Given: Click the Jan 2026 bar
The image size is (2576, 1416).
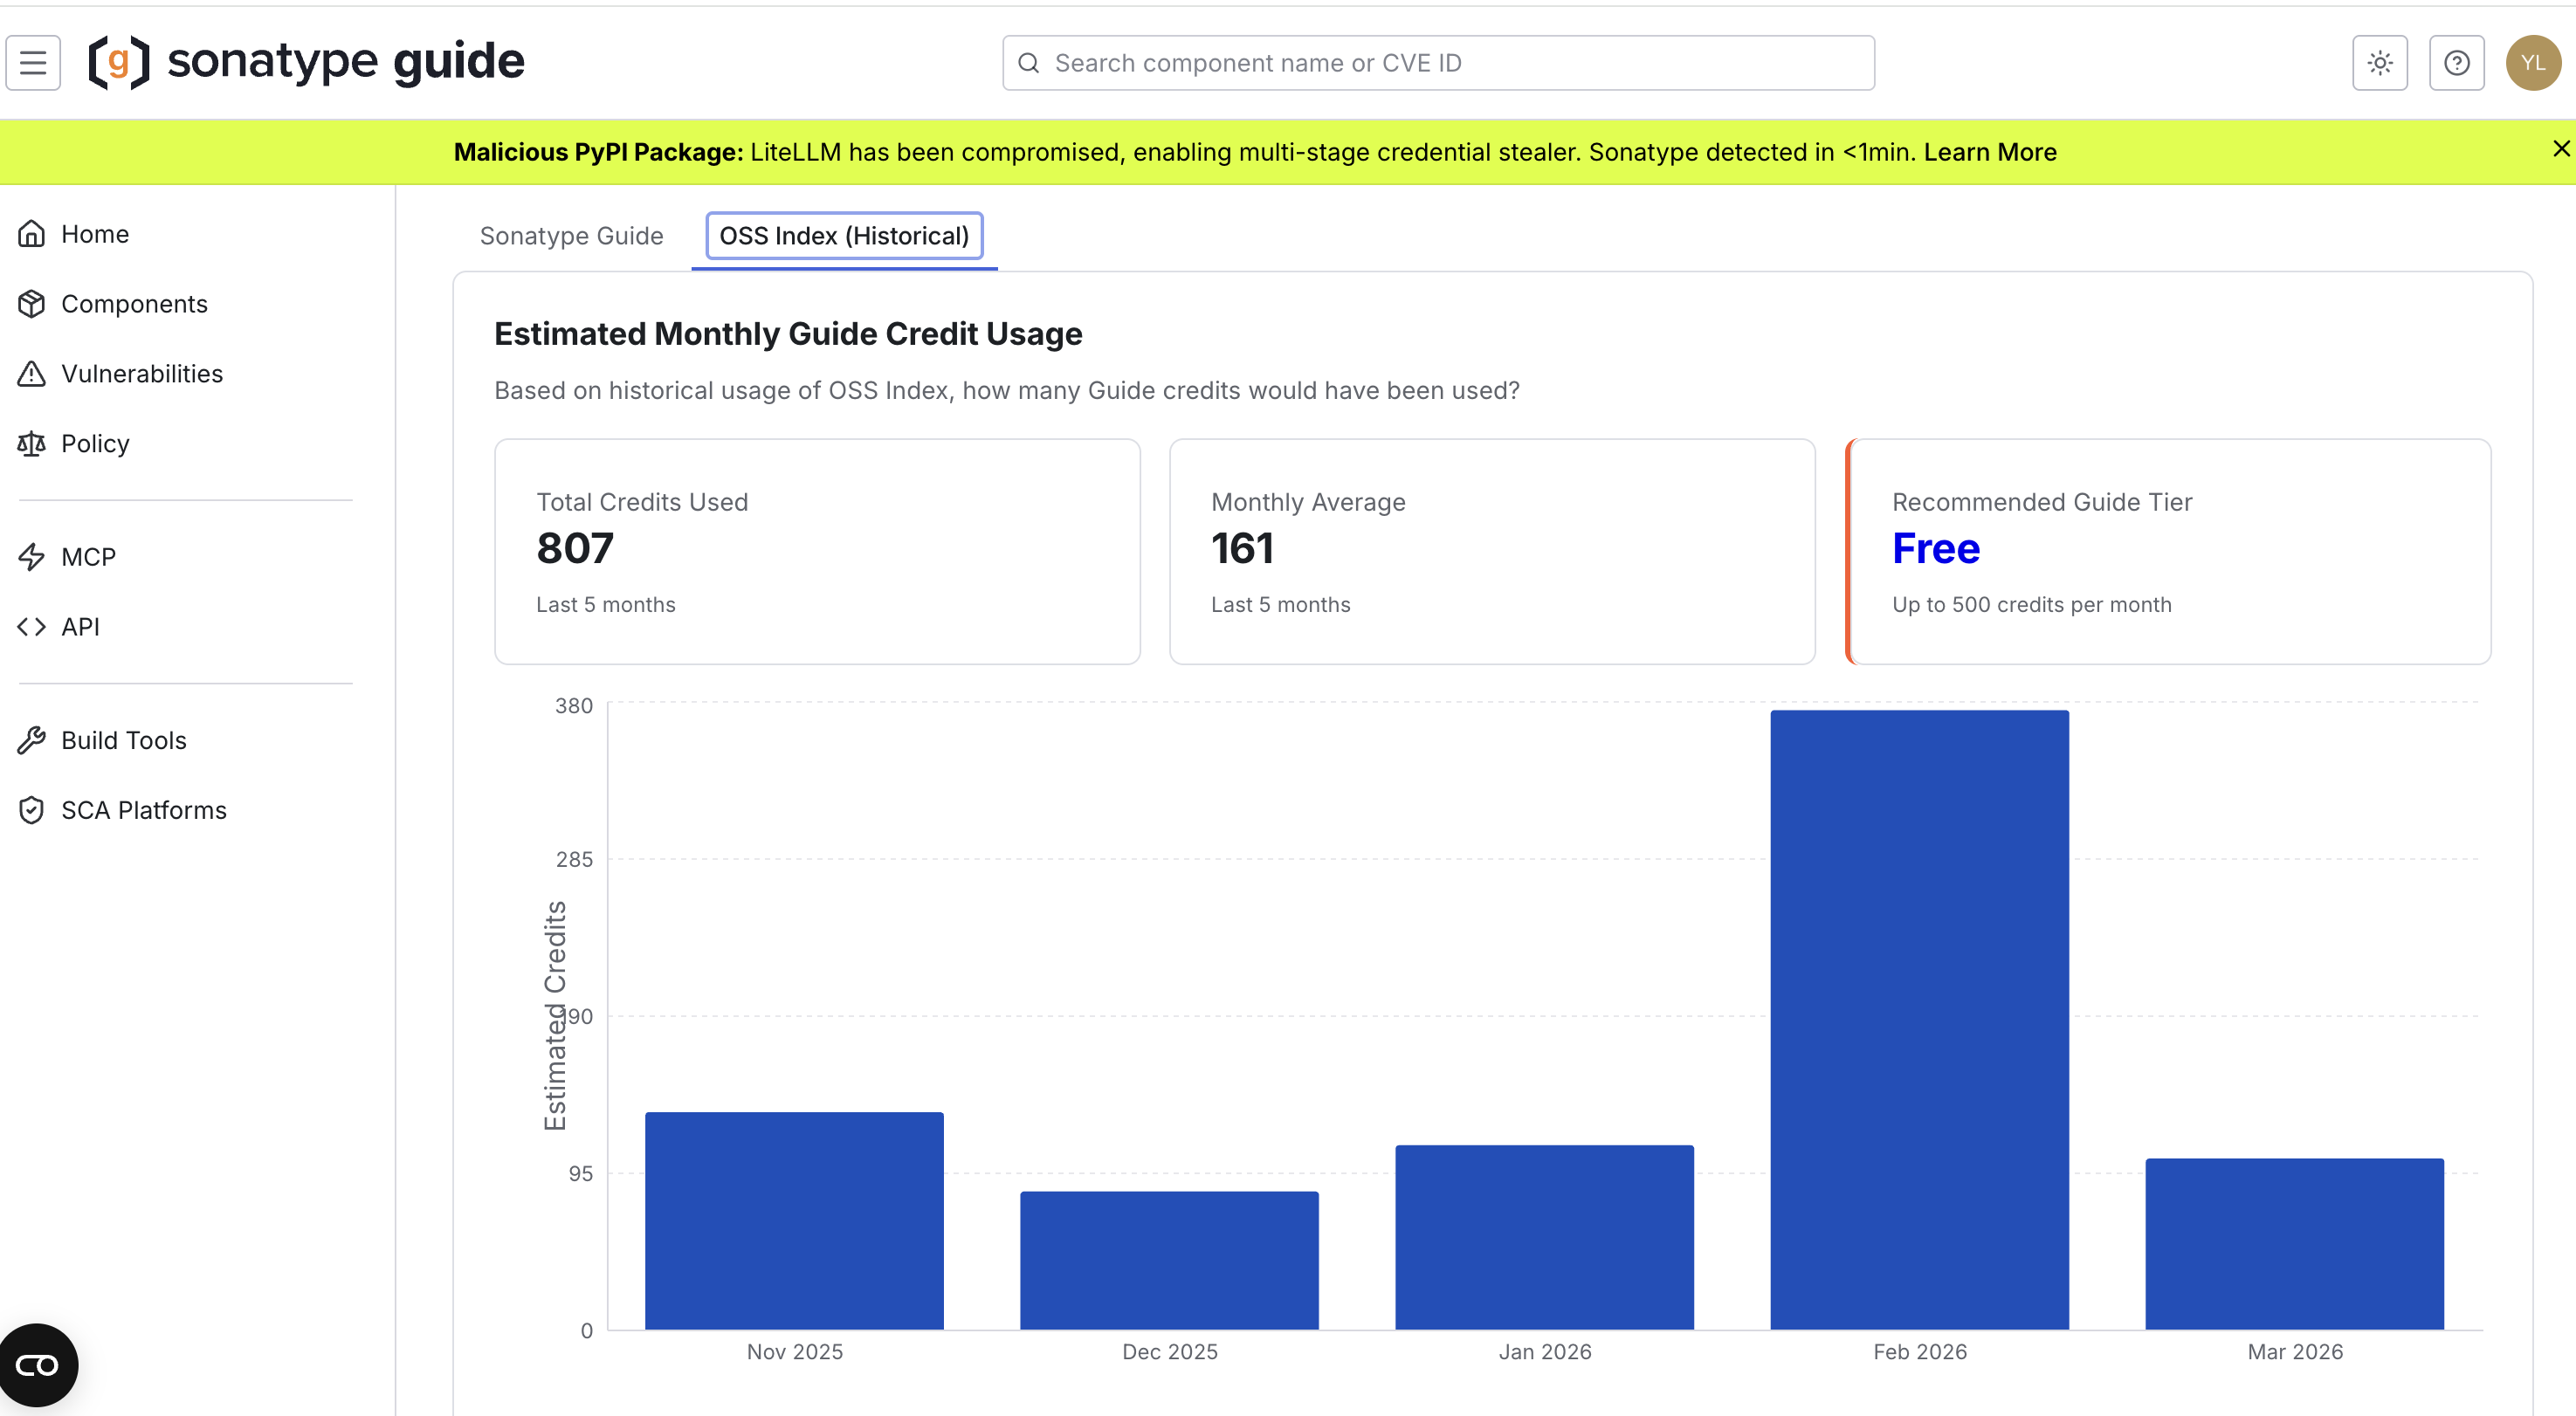Looking at the screenshot, I should [x=1544, y=1237].
